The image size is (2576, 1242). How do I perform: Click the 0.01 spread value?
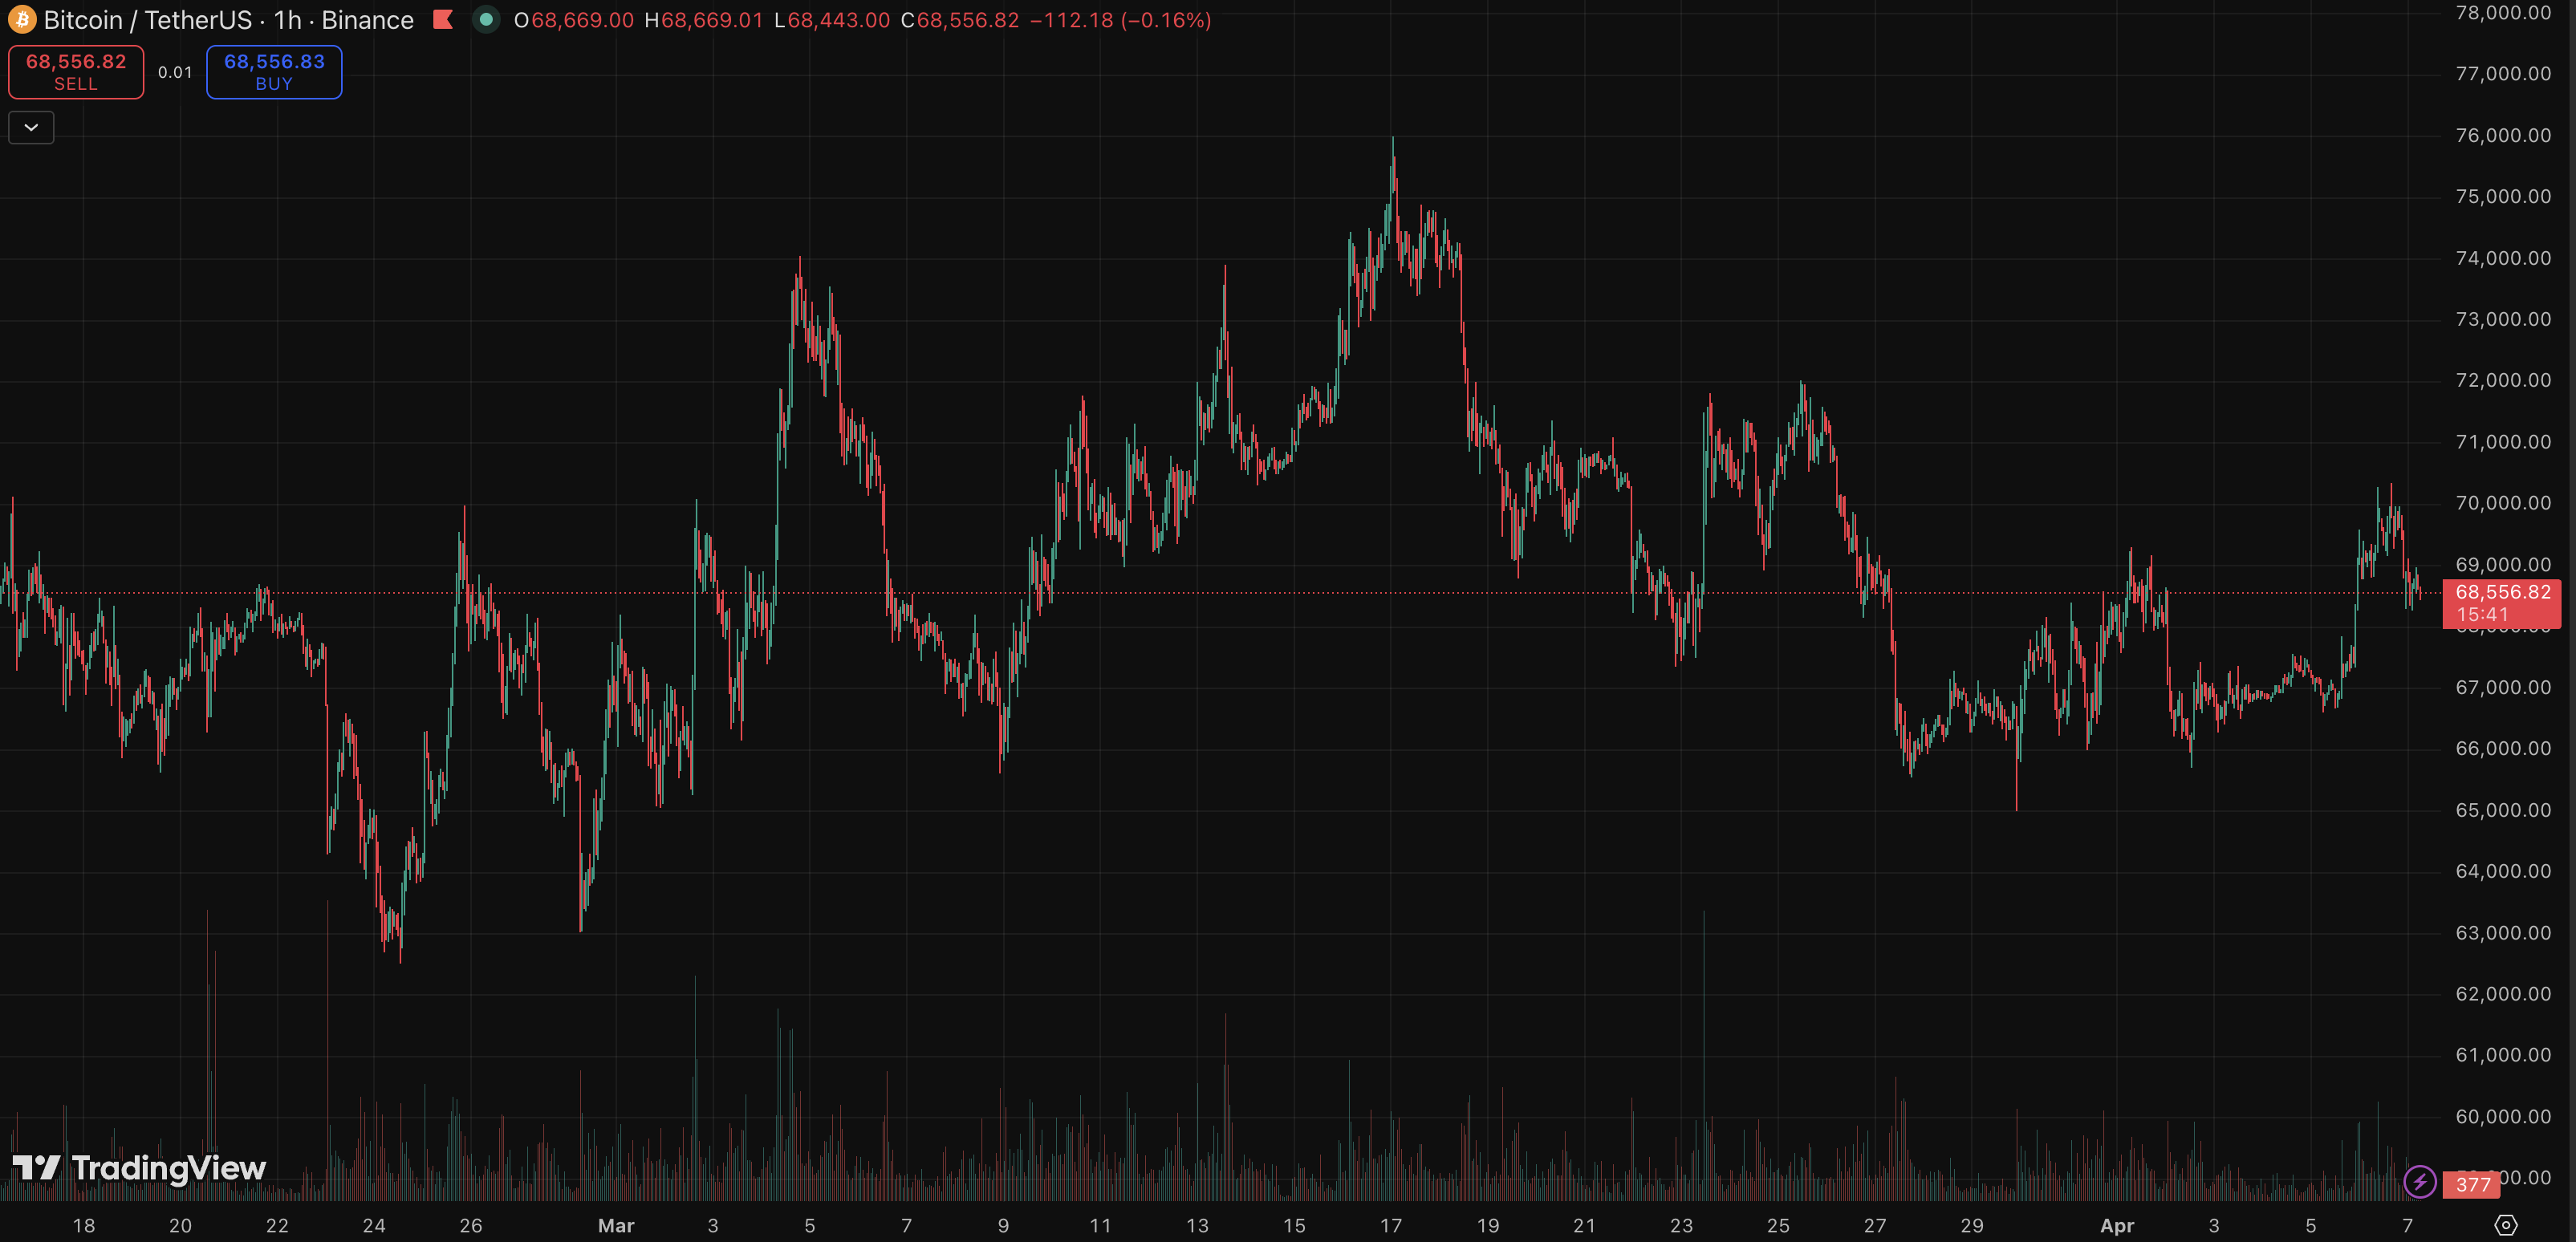(x=175, y=72)
